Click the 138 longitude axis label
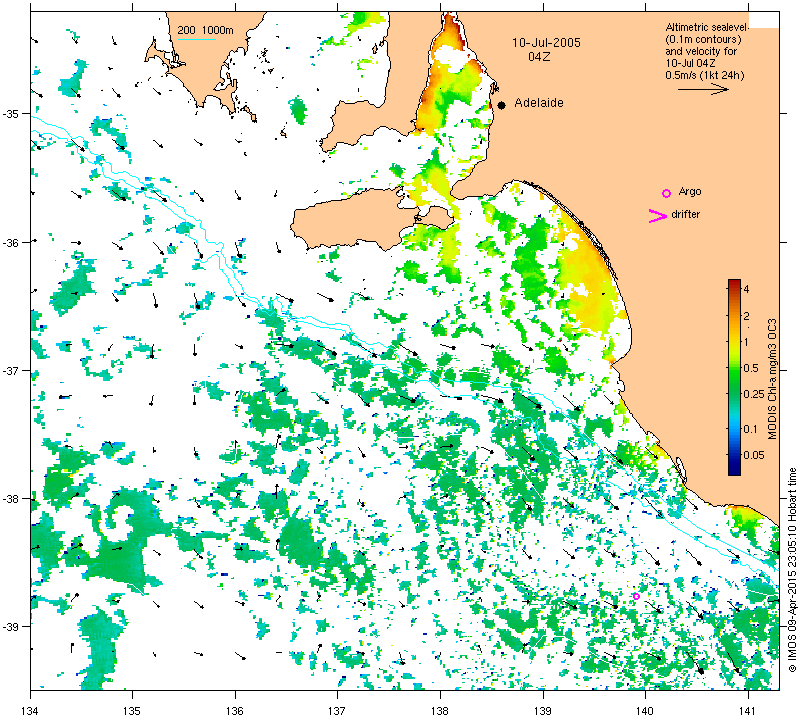 tap(440, 710)
